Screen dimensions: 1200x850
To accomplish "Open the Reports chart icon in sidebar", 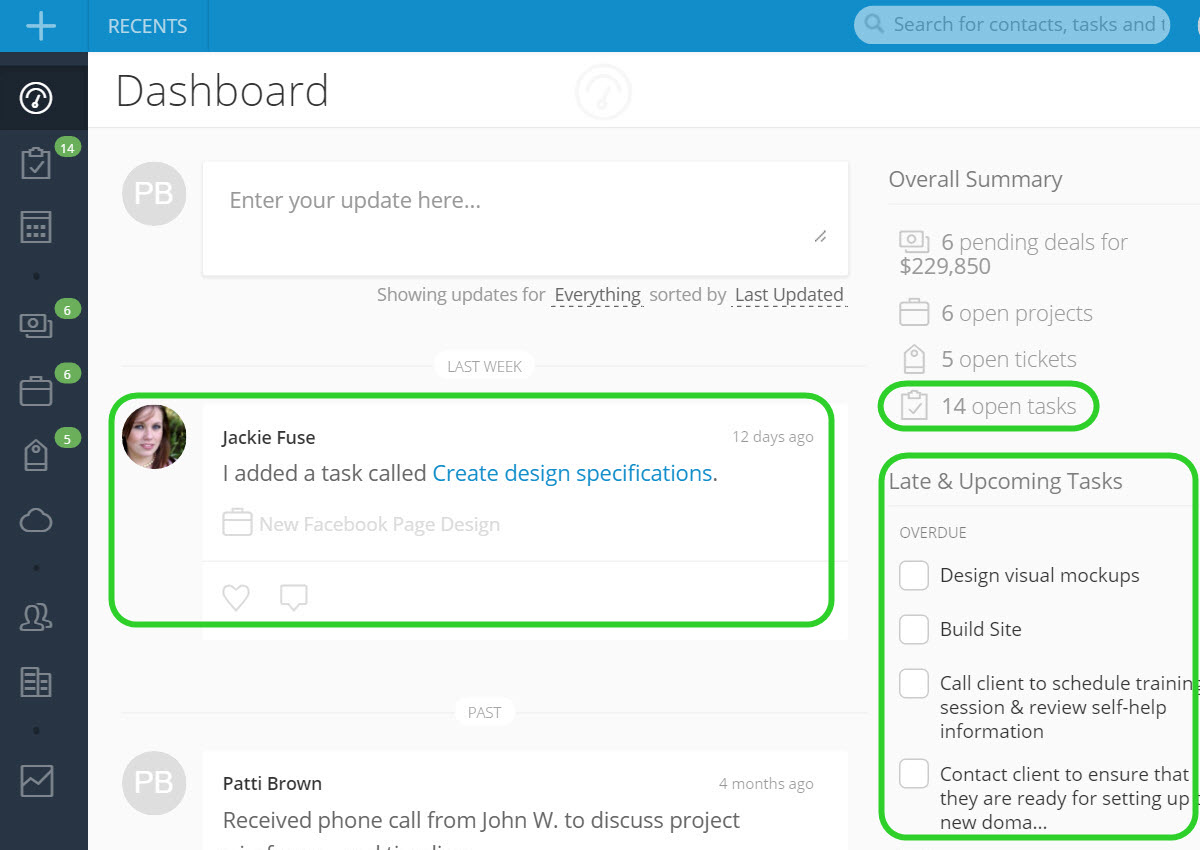I will tap(36, 780).
